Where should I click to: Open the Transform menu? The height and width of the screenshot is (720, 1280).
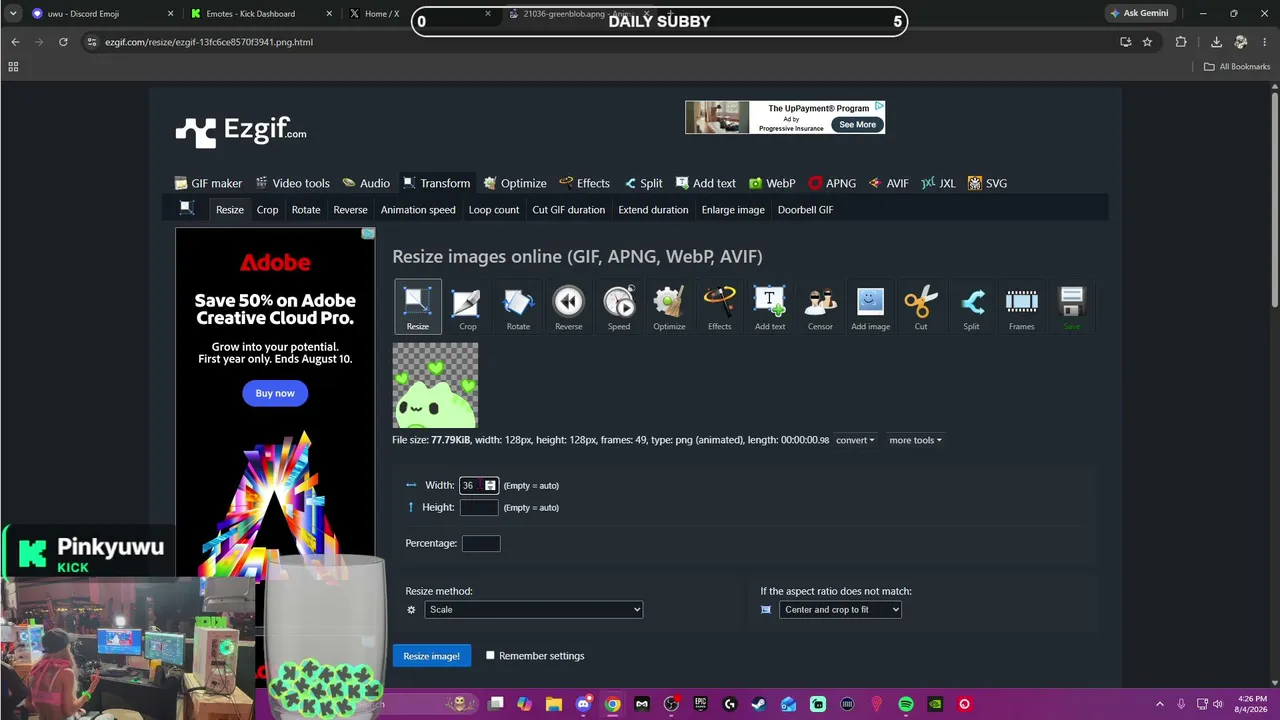click(x=436, y=183)
